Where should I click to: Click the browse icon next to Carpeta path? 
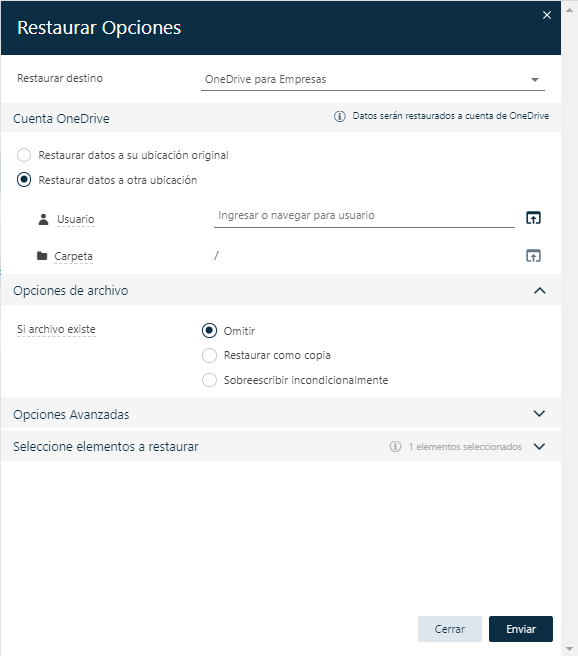coord(533,256)
